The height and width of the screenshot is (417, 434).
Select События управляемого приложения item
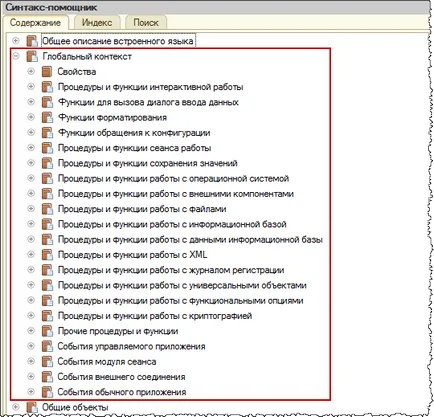(x=131, y=346)
